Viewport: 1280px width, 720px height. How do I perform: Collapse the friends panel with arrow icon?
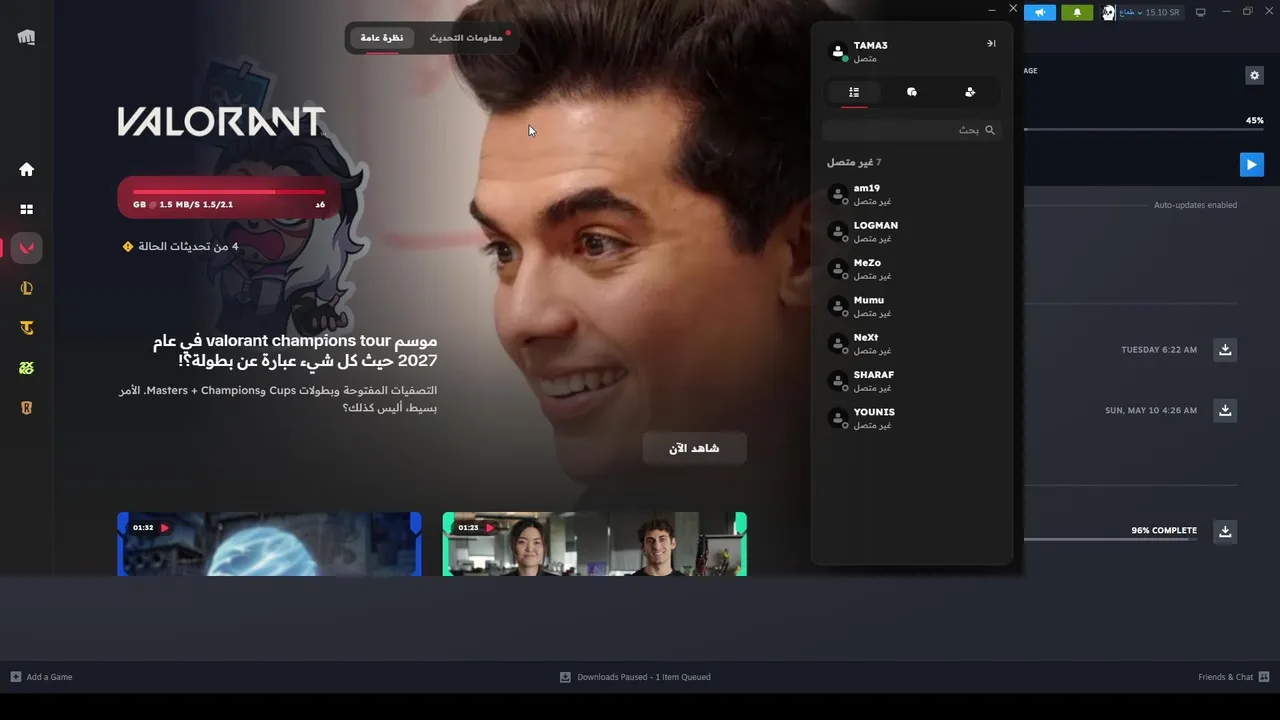[991, 43]
